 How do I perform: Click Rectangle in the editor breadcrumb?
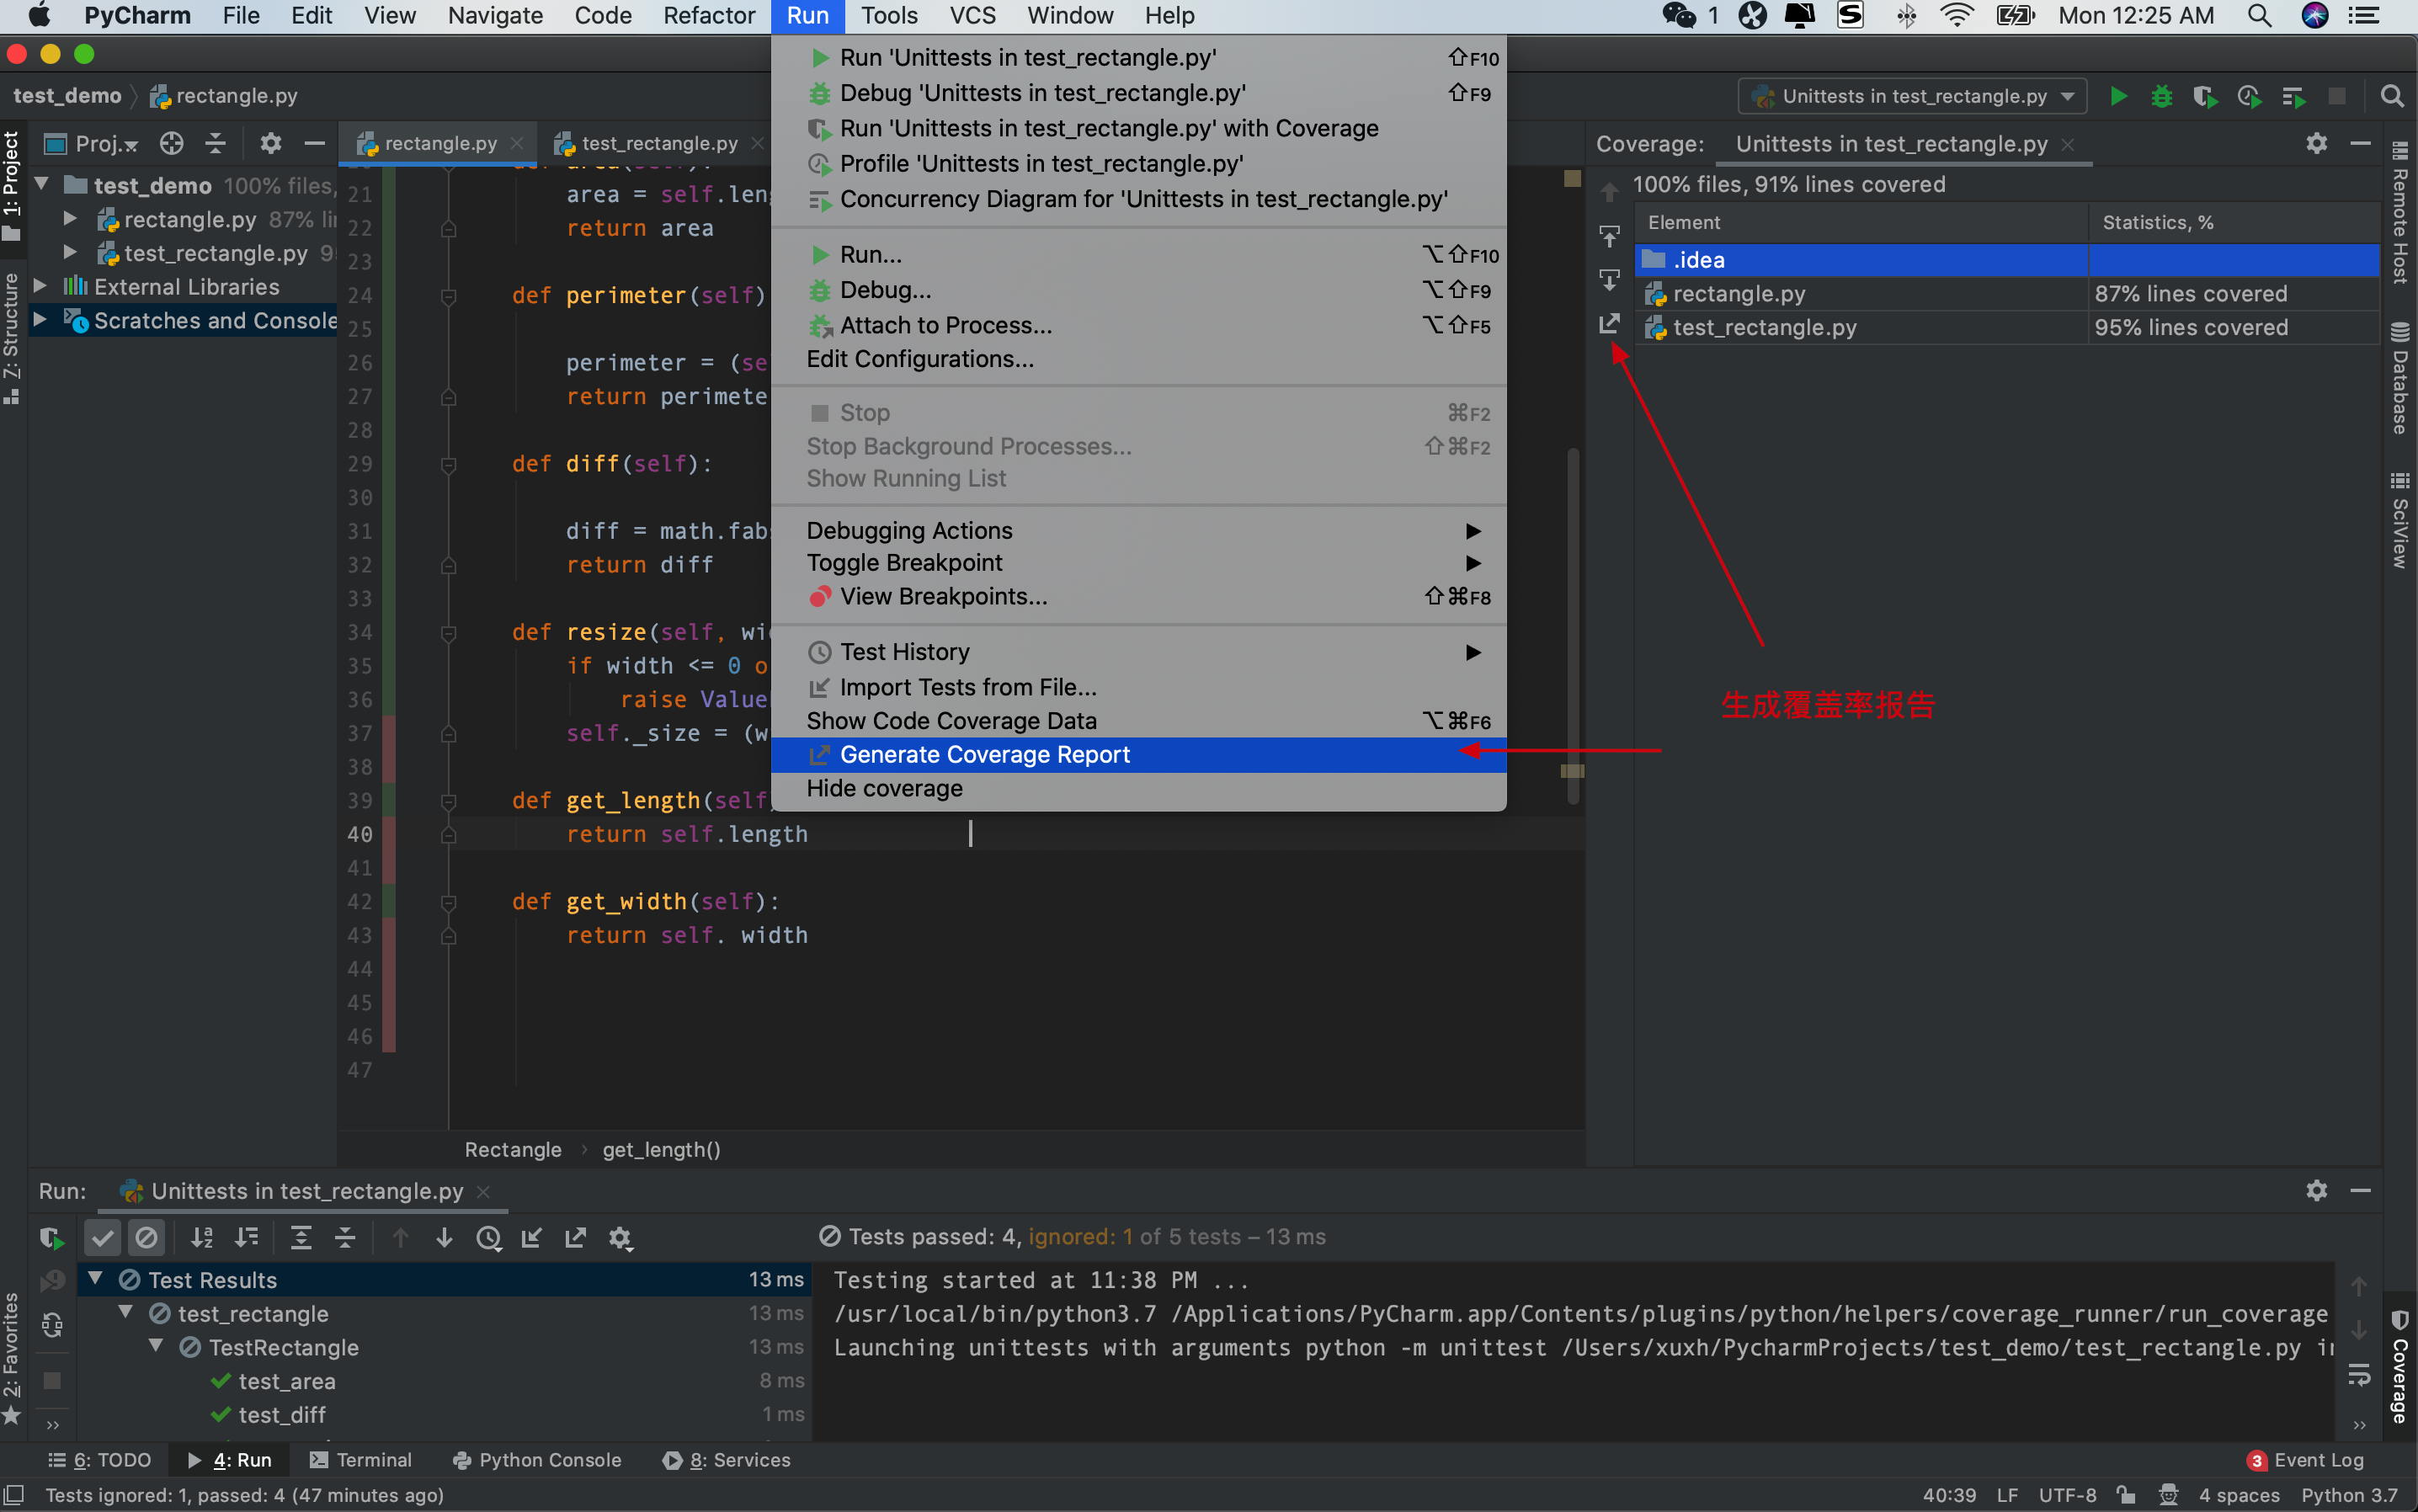click(512, 1149)
